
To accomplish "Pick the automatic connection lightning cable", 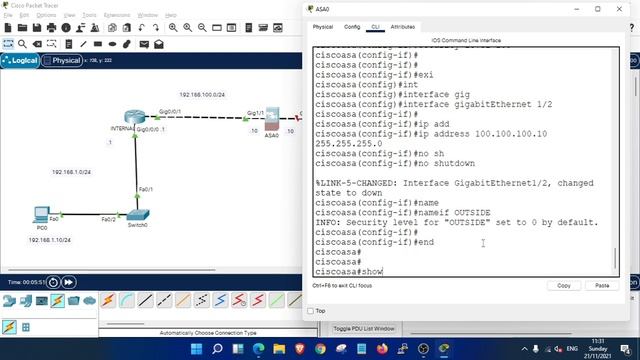I will coord(109,300).
